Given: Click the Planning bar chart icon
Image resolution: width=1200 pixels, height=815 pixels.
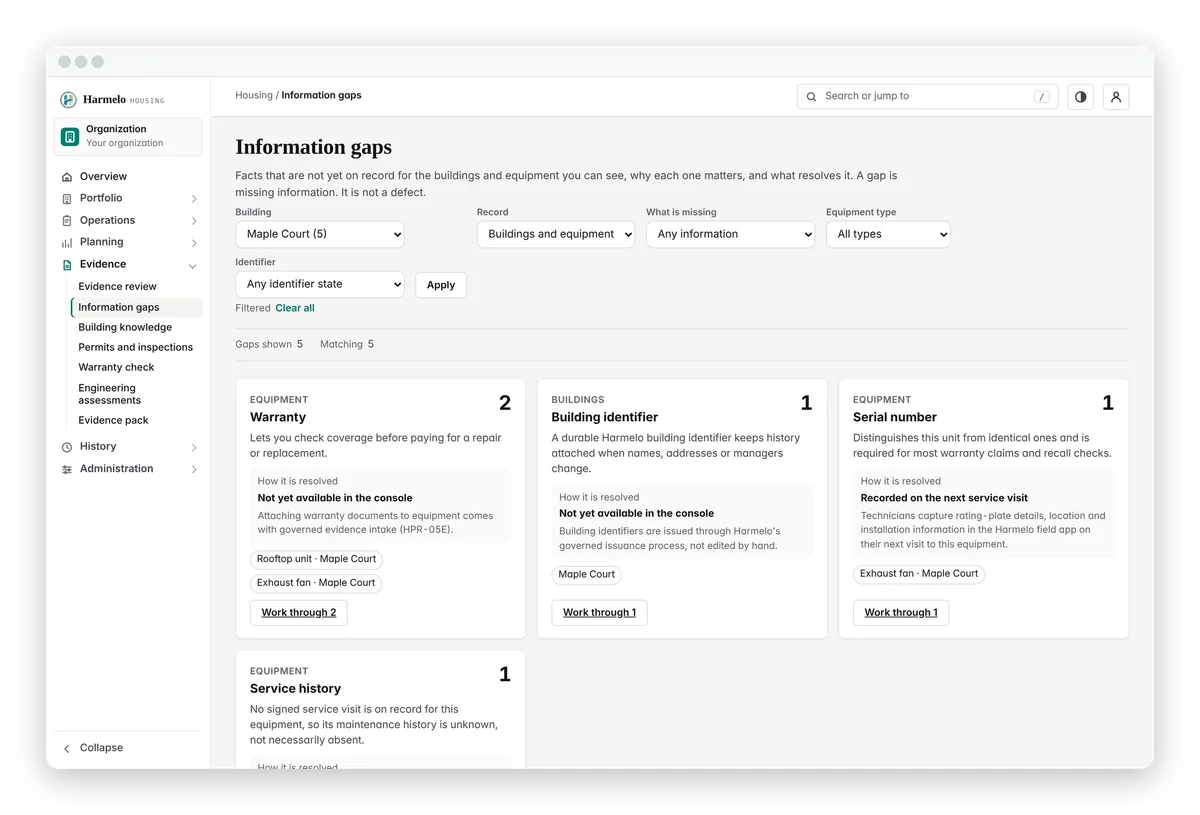Looking at the screenshot, I should pos(67,243).
